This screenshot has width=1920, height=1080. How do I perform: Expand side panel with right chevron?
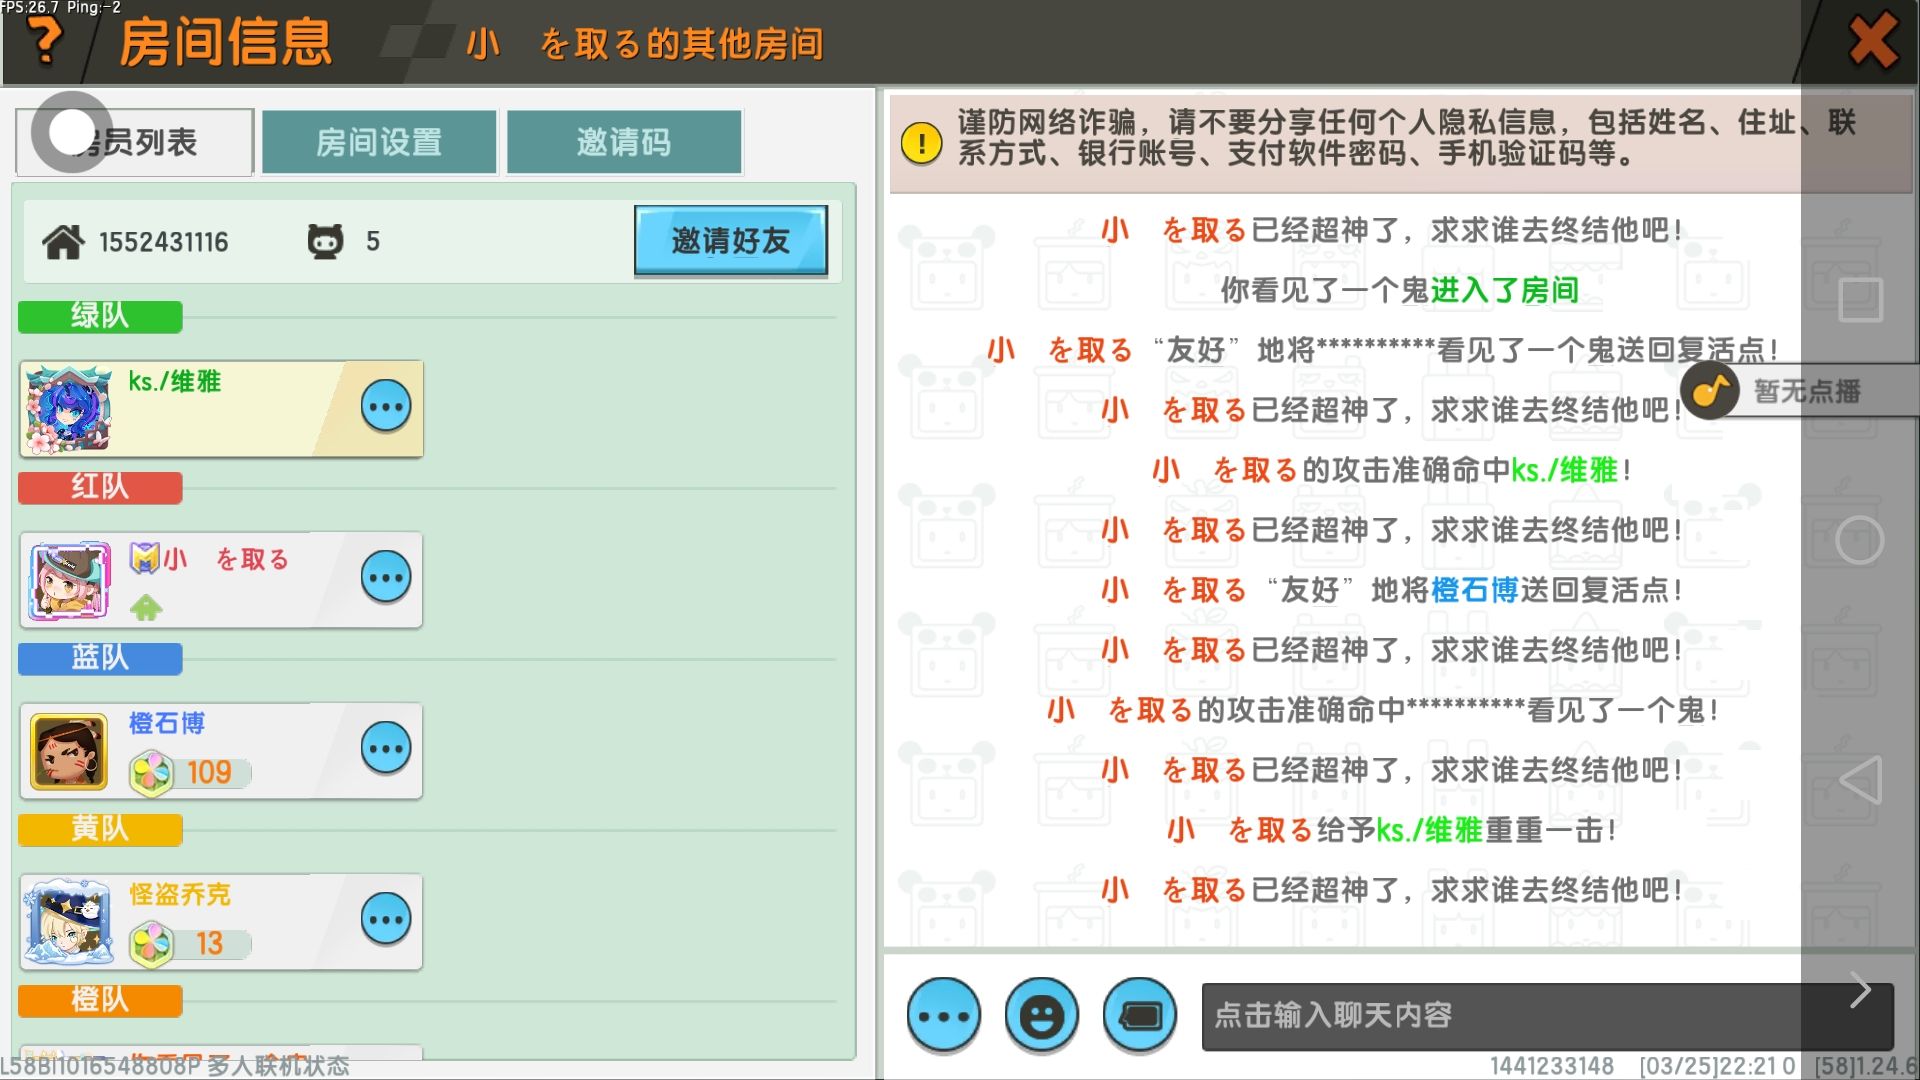click(1860, 990)
